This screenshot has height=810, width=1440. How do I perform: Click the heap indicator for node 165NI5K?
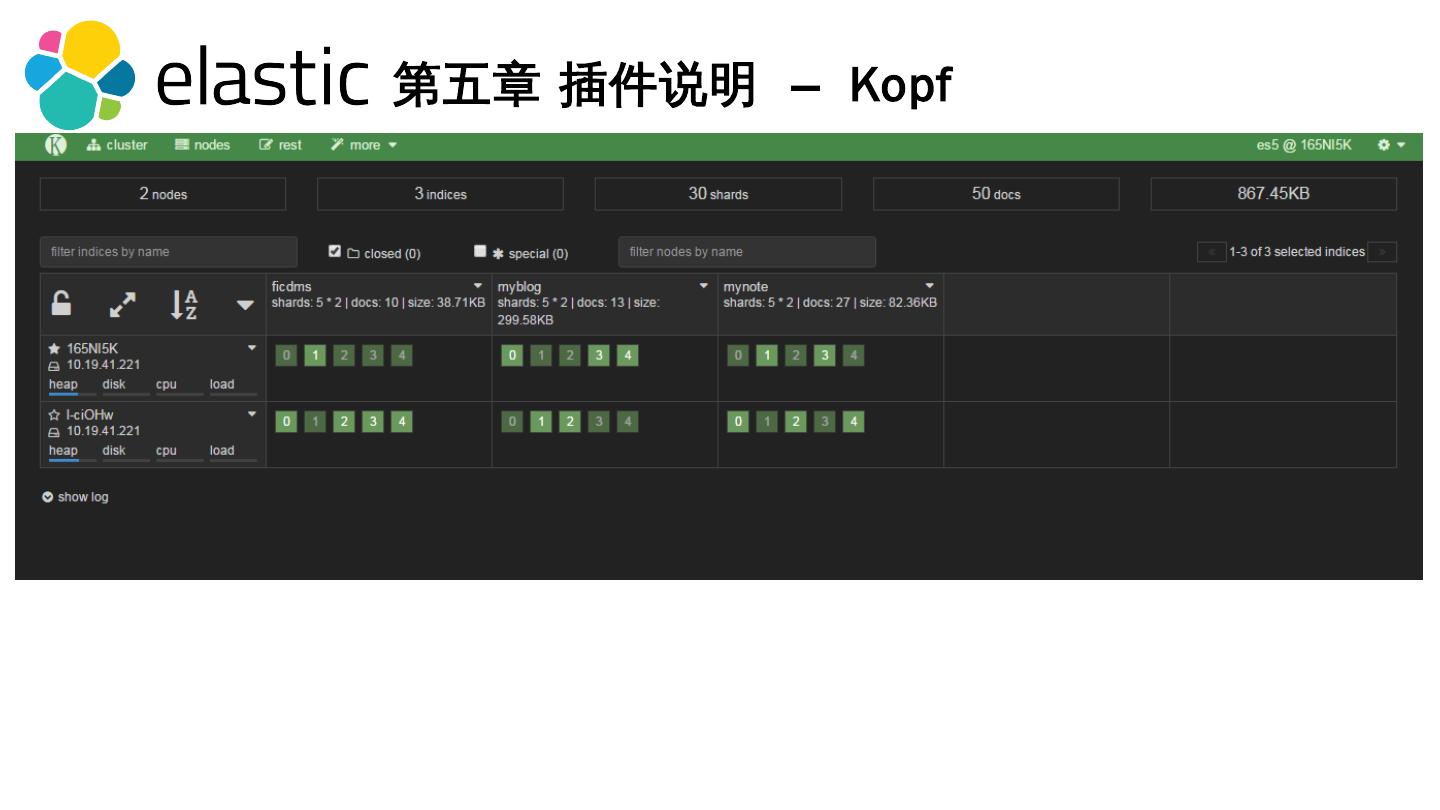[72, 387]
